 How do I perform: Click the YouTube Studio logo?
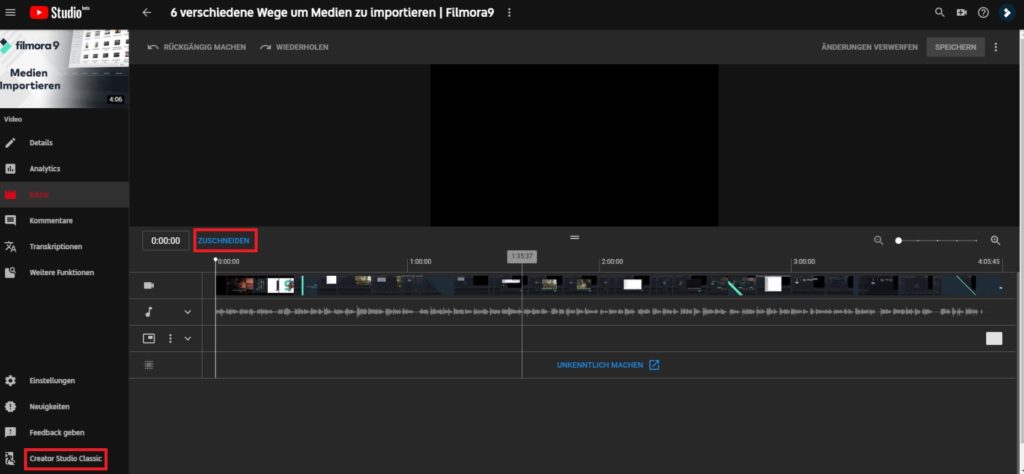click(59, 12)
